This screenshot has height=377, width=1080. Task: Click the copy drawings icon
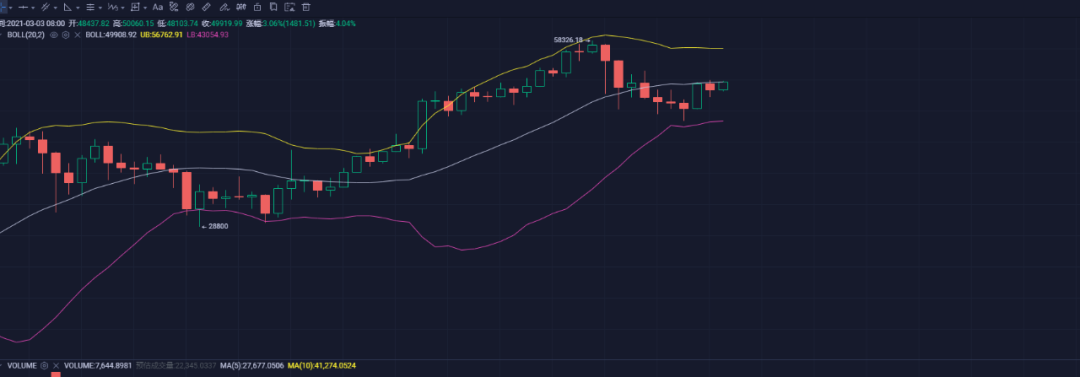(x=273, y=7)
